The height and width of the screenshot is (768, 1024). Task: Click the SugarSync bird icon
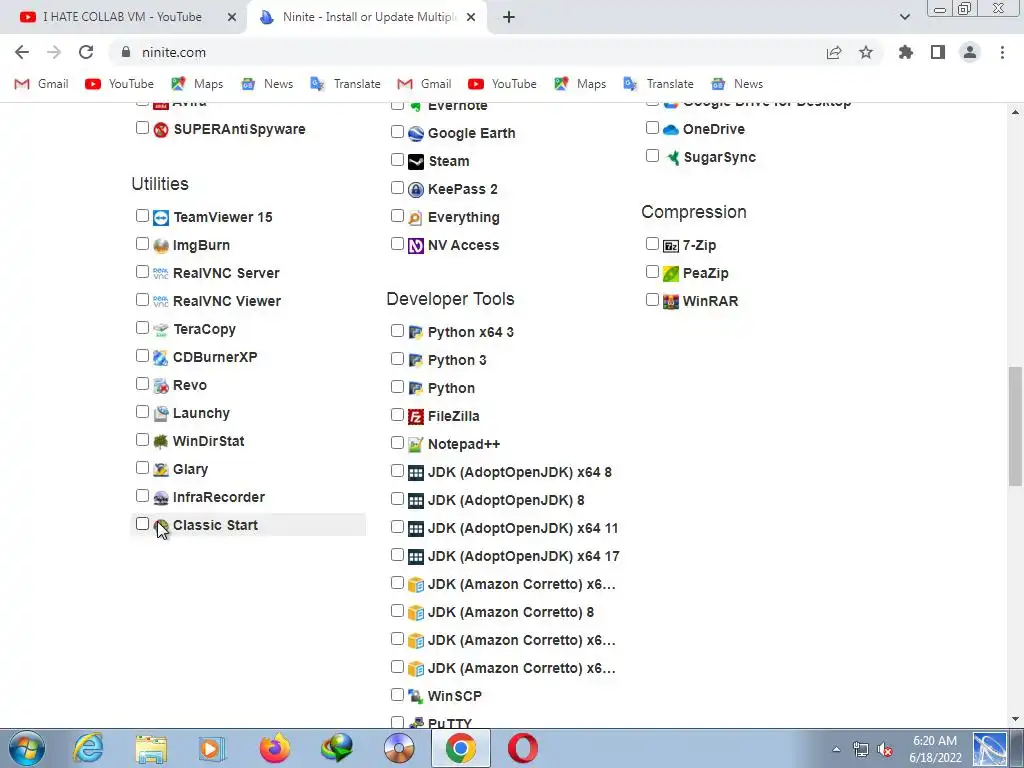pos(671,157)
